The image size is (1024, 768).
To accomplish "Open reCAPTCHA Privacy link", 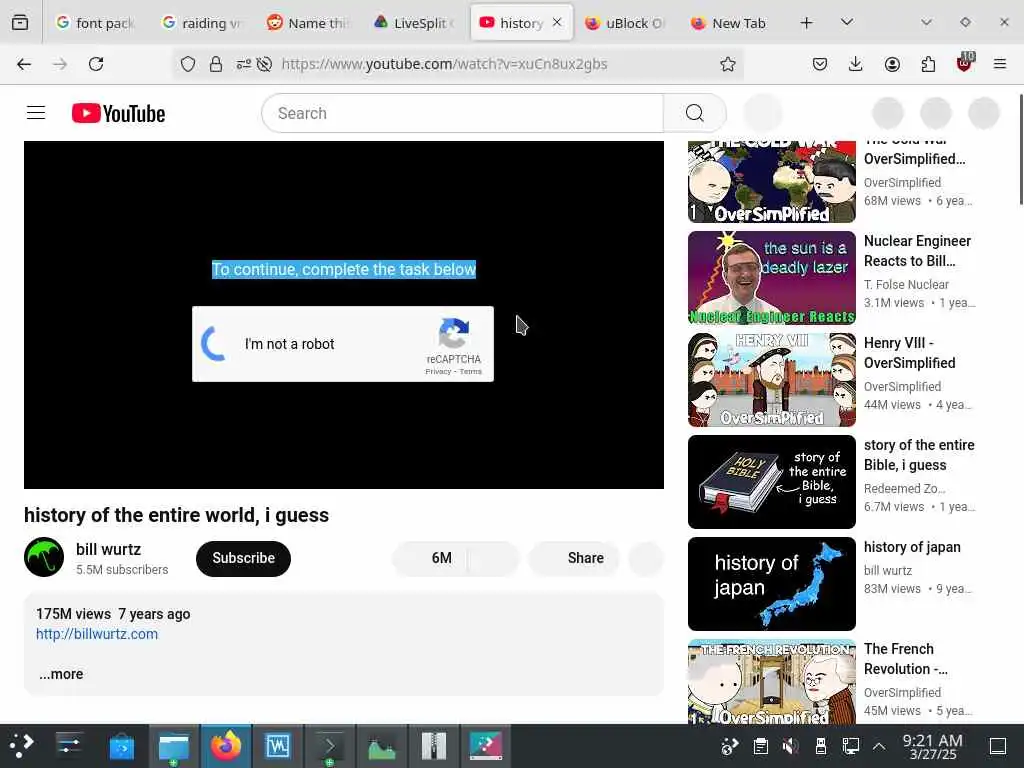I will [438, 372].
